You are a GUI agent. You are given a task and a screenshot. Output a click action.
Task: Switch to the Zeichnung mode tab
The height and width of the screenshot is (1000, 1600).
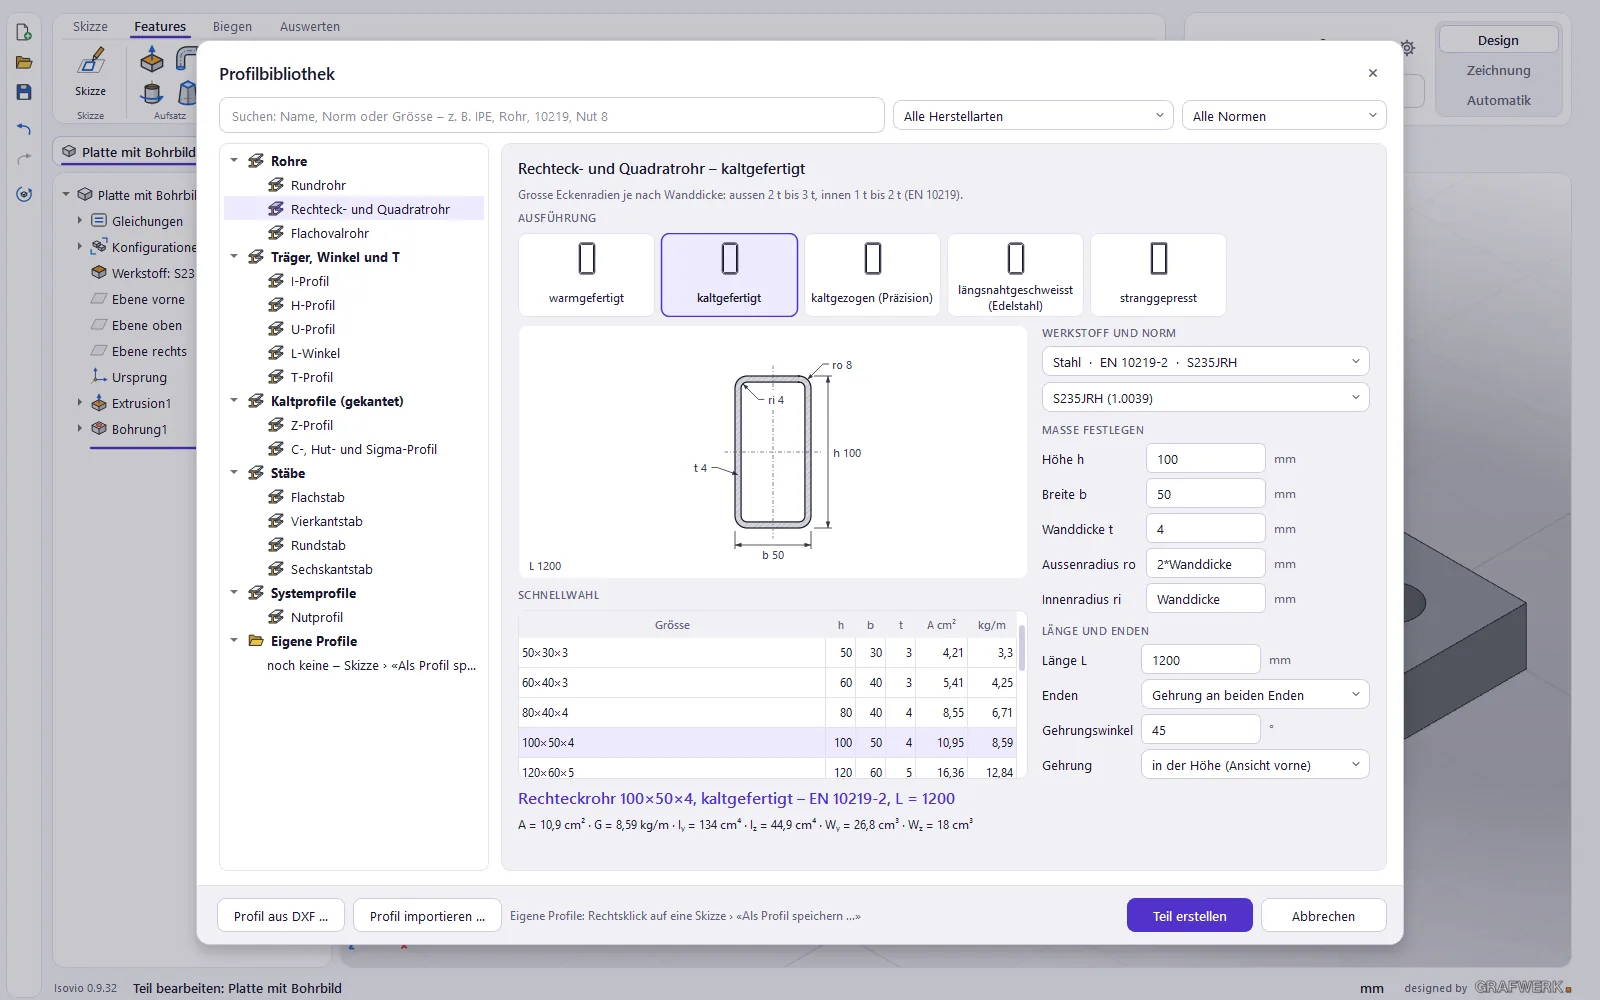pyautogui.click(x=1498, y=70)
